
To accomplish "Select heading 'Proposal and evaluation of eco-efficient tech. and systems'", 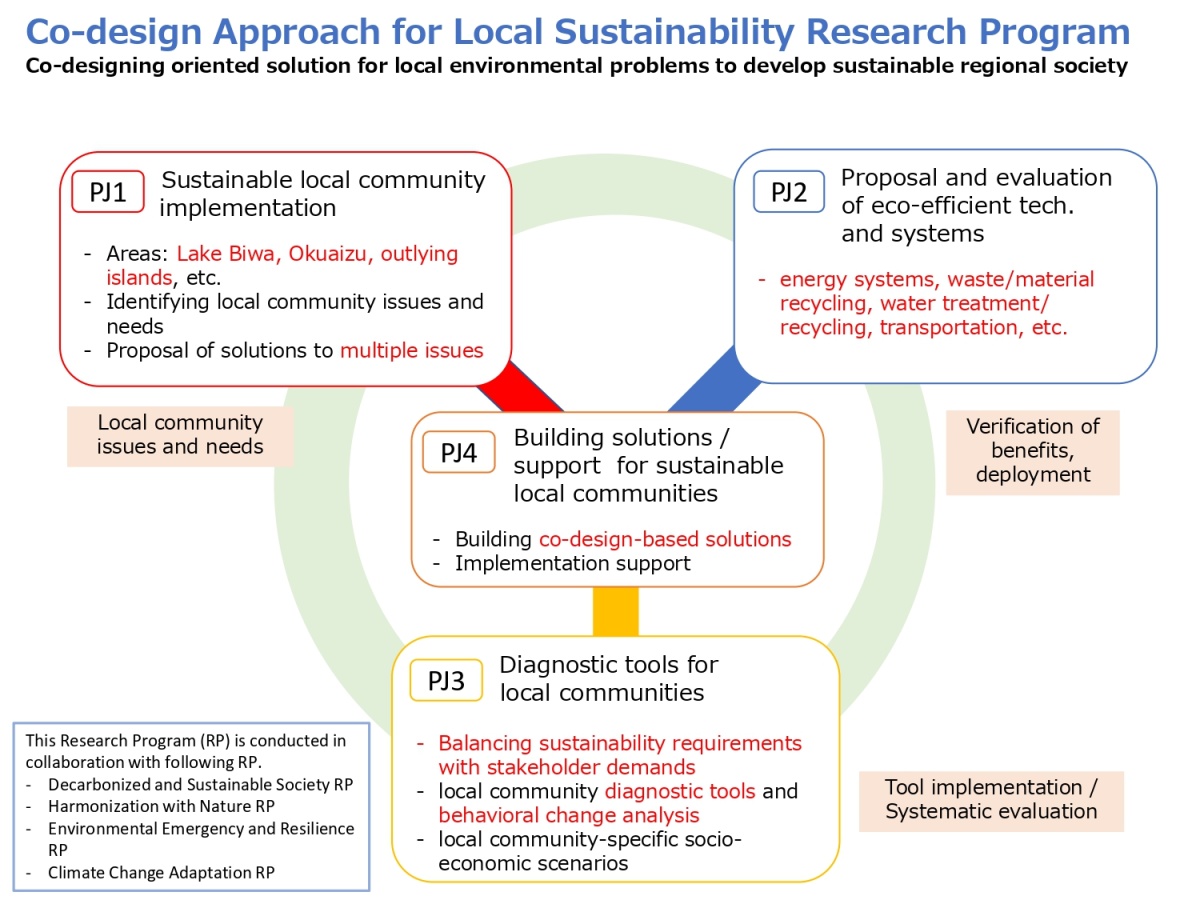I will click(976, 205).
